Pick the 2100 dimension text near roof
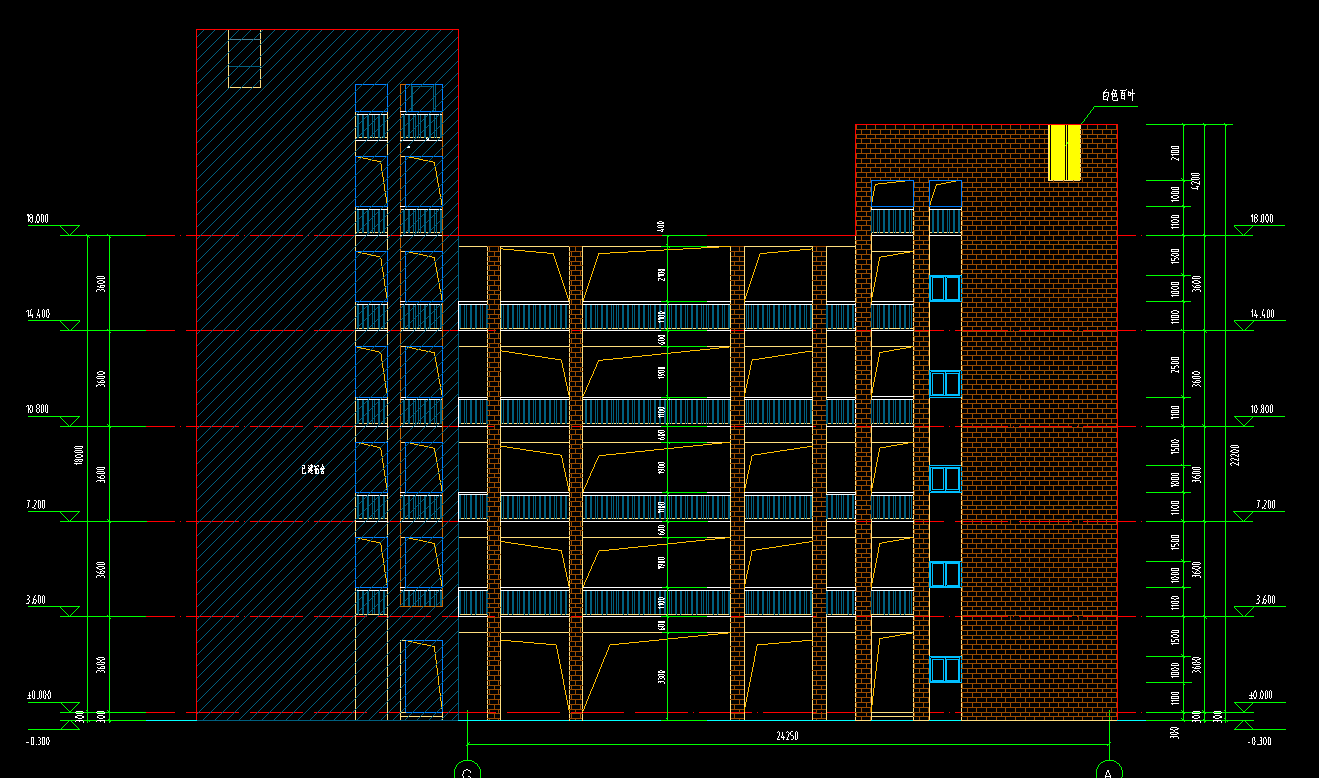This screenshot has height=778, width=1319. (x=1174, y=152)
